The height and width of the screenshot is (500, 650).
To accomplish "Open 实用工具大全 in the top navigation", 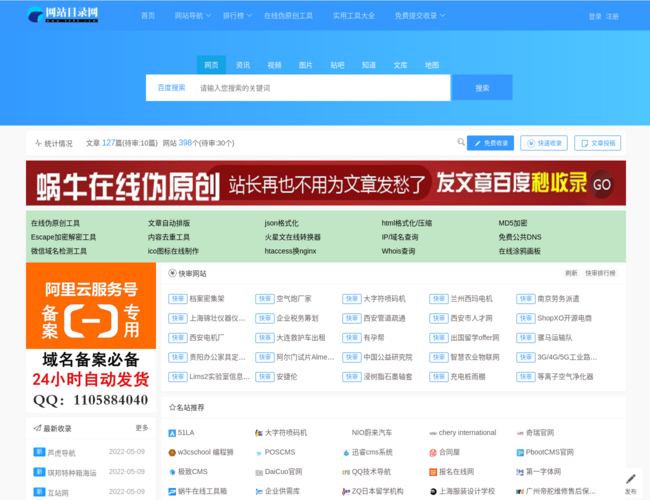I will point(354,16).
